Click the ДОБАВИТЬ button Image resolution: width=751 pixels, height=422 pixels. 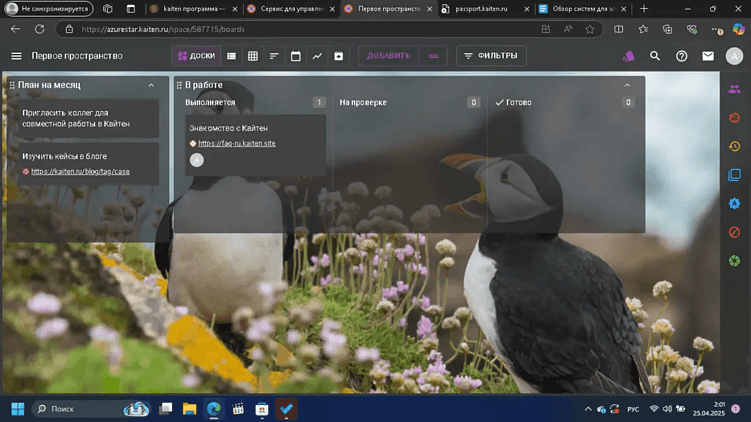389,56
